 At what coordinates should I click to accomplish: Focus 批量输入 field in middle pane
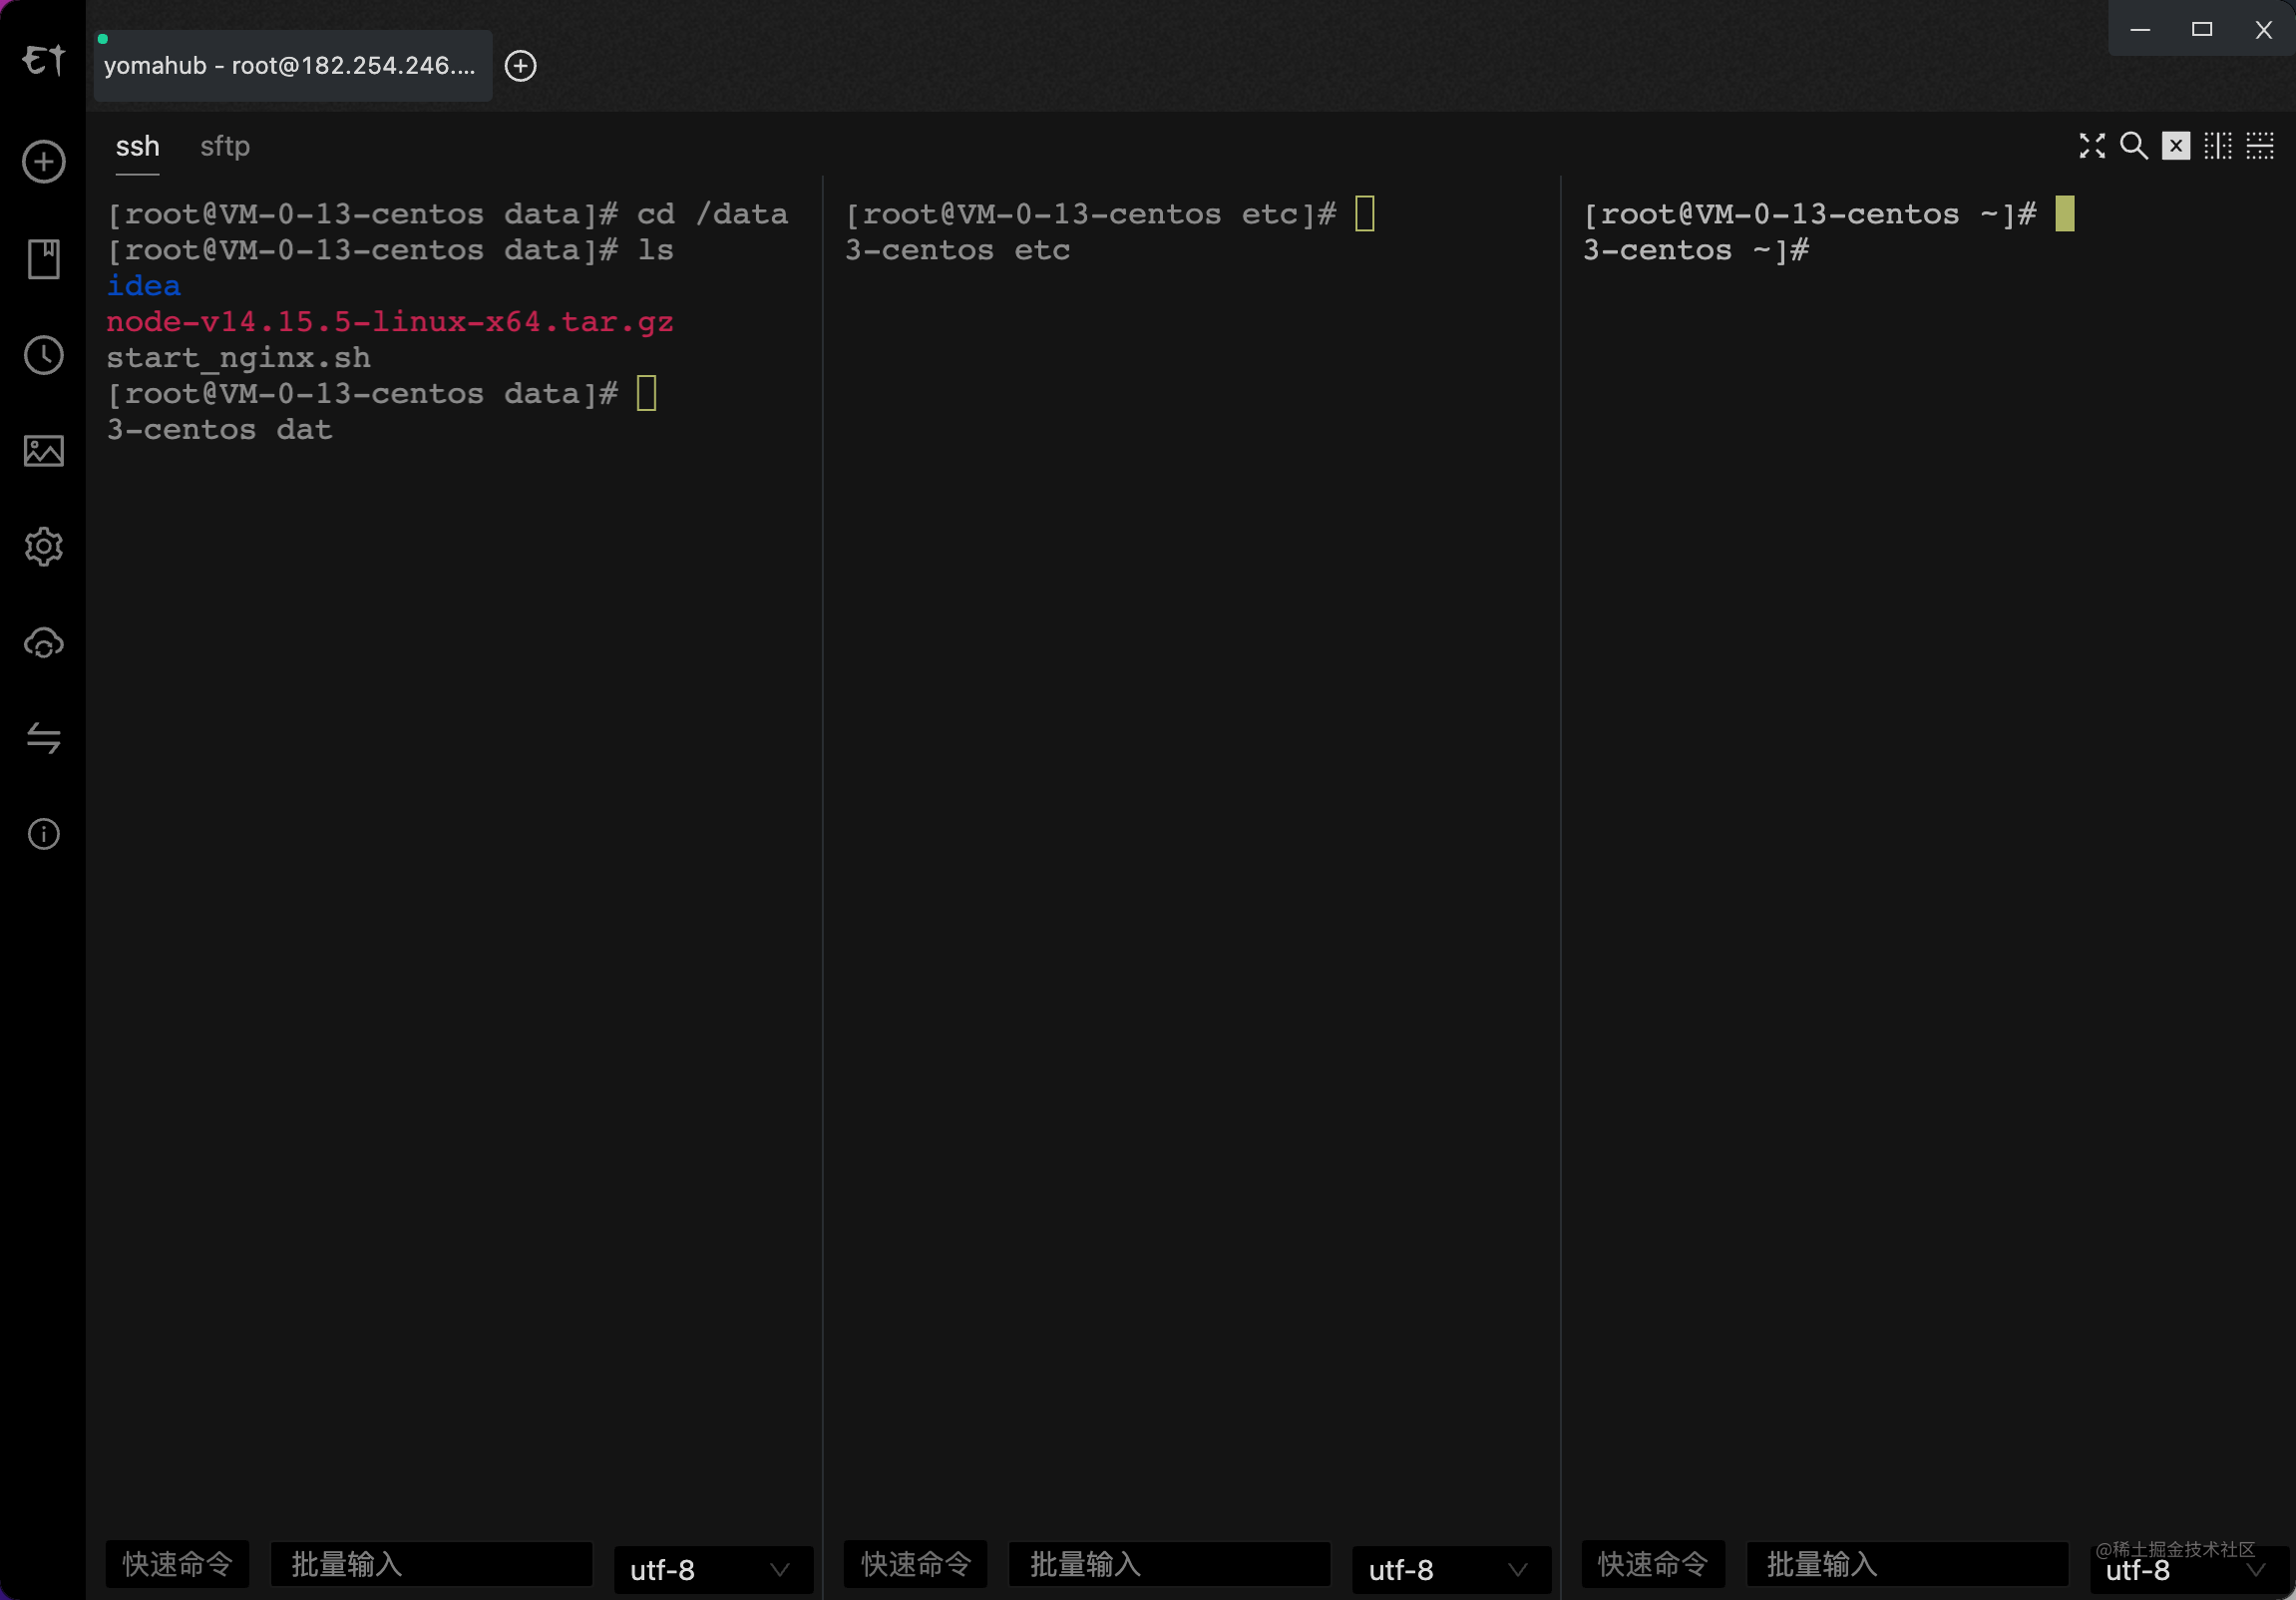pyautogui.click(x=1170, y=1564)
